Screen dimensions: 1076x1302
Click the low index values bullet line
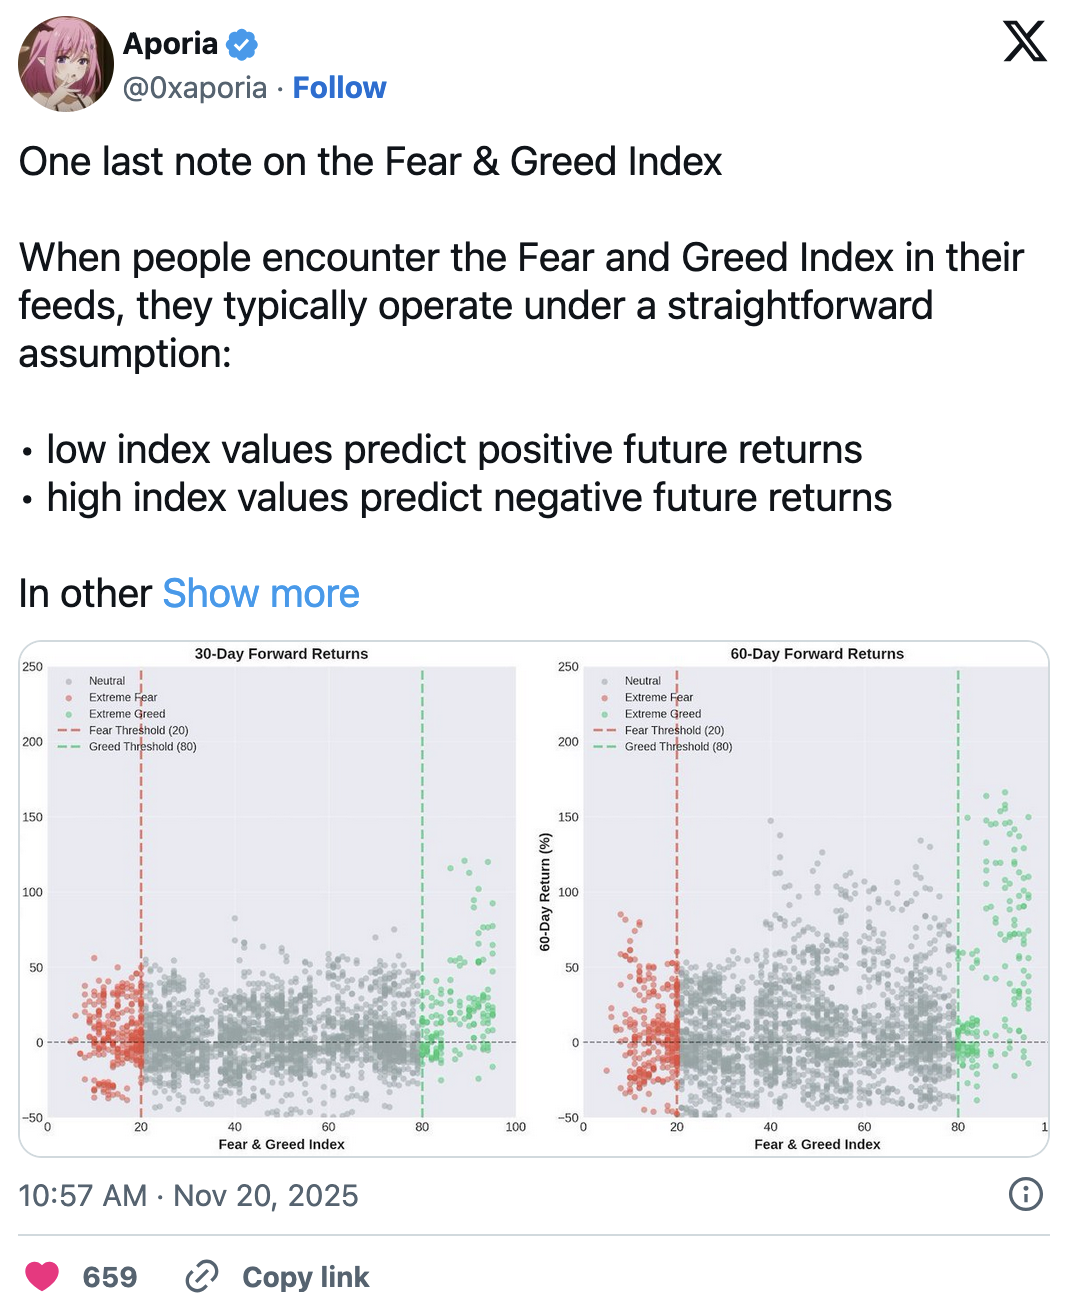[x=453, y=450]
